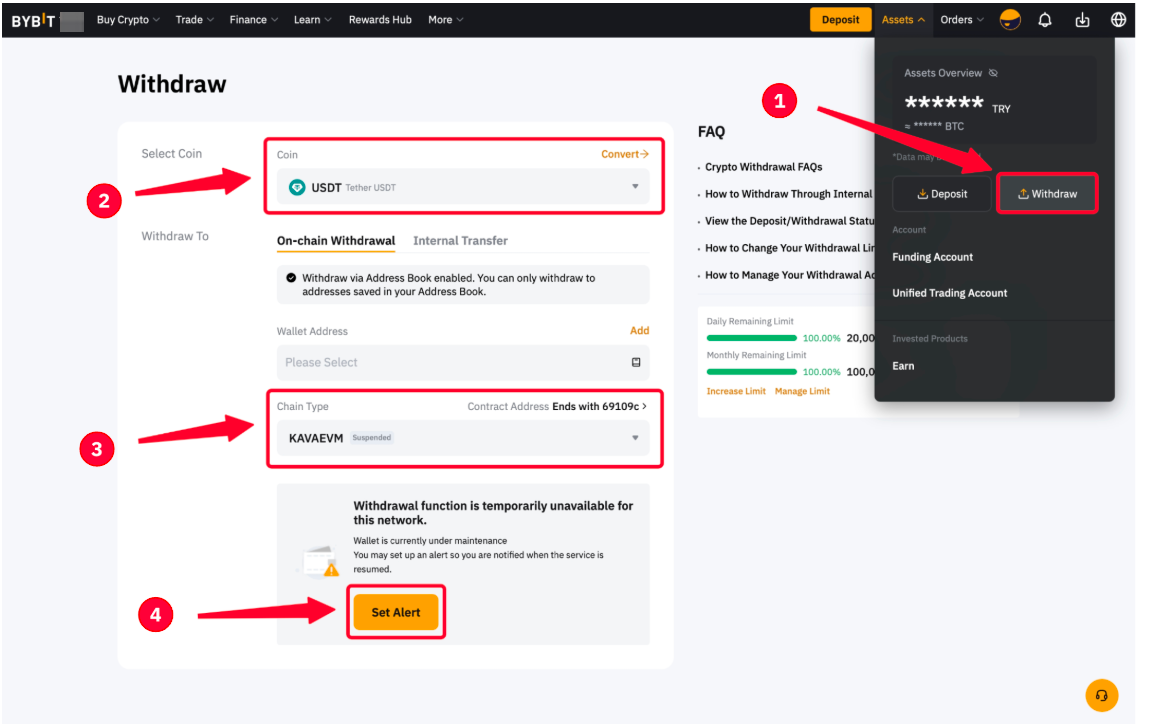Screen dimensions: 1150x728
Task: Open the user profile avatar
Action: coord(1010,20)
